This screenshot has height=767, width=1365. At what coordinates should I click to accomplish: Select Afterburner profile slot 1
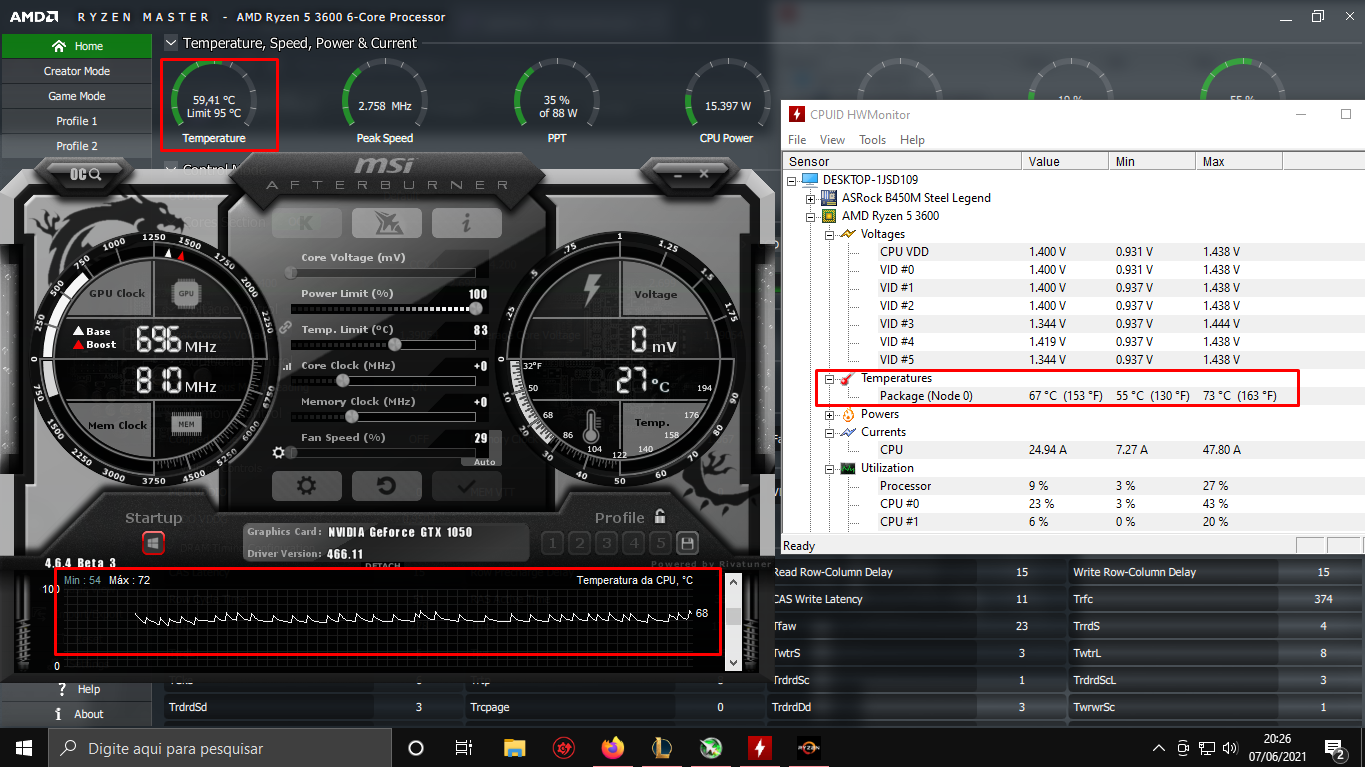click(552, 543)
